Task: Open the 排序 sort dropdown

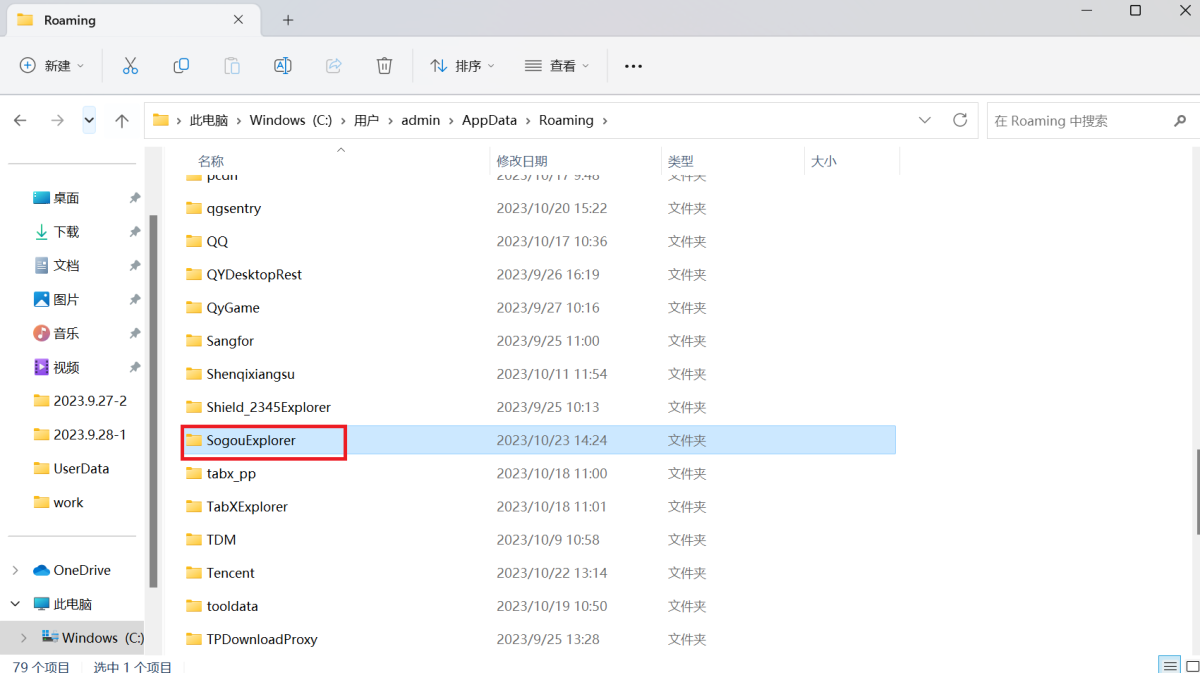Action: pos(462,66)
